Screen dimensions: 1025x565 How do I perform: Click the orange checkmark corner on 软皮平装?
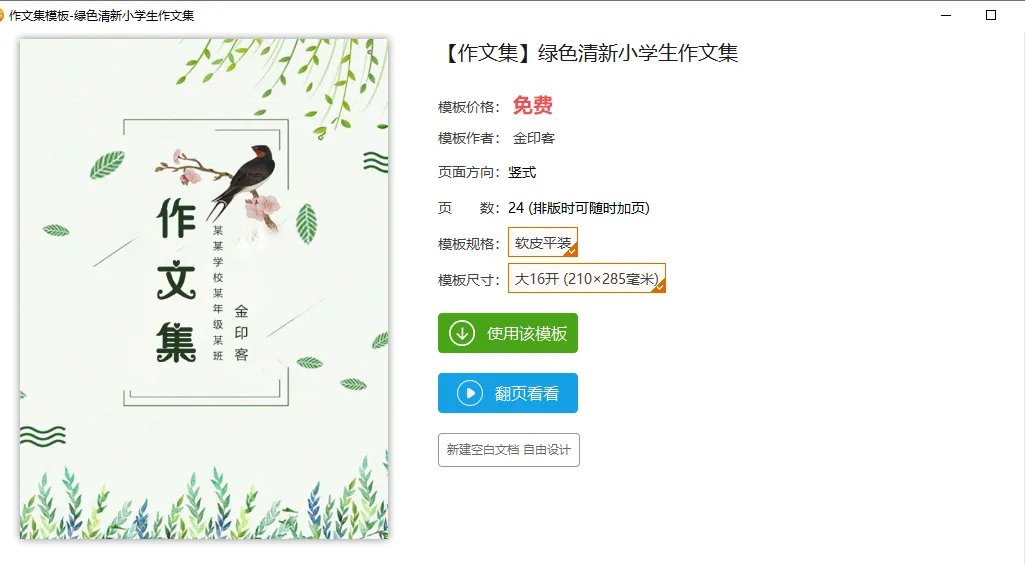point(571,250)
